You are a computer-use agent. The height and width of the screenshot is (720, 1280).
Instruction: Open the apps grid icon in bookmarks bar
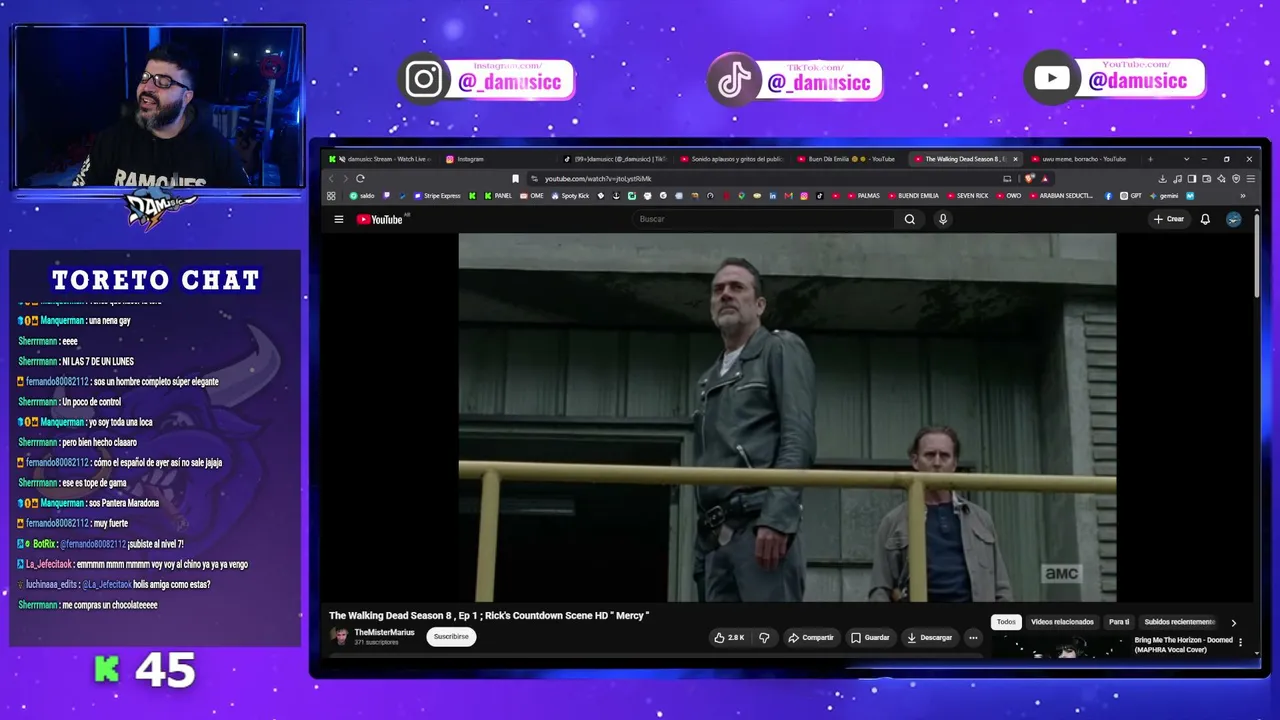331,196
